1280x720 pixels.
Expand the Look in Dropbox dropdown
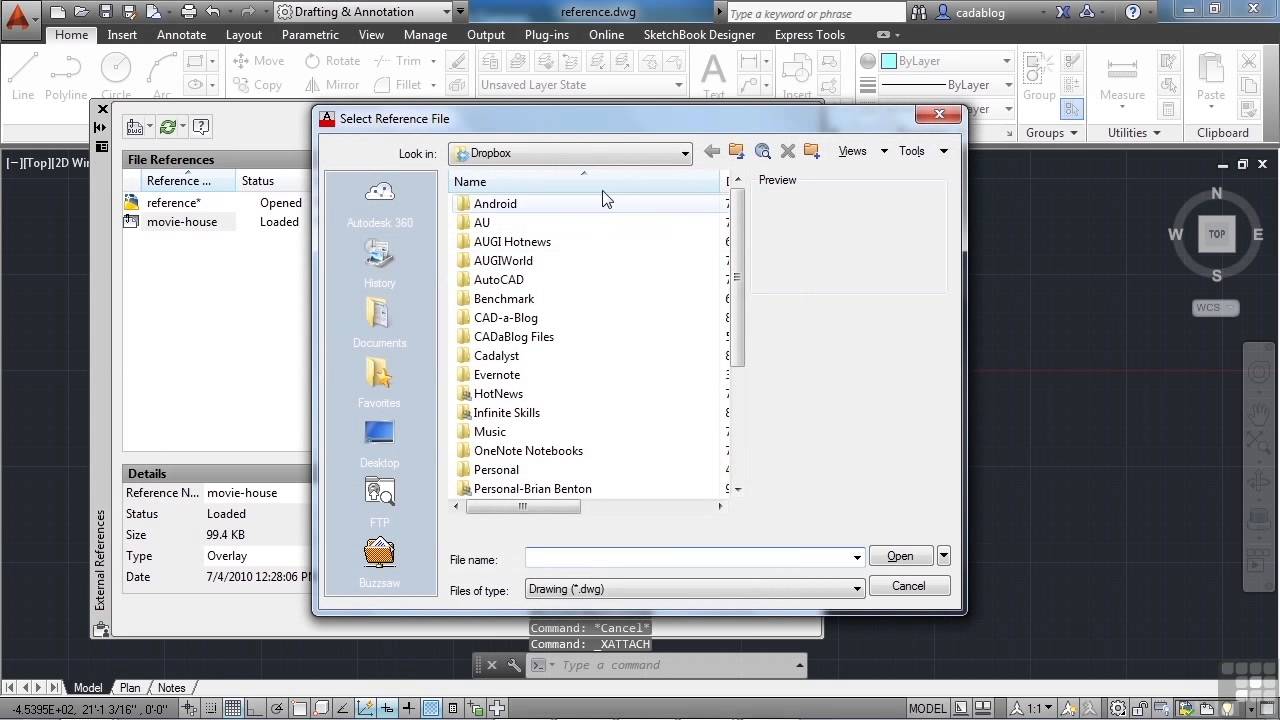(x=685, y=153)
